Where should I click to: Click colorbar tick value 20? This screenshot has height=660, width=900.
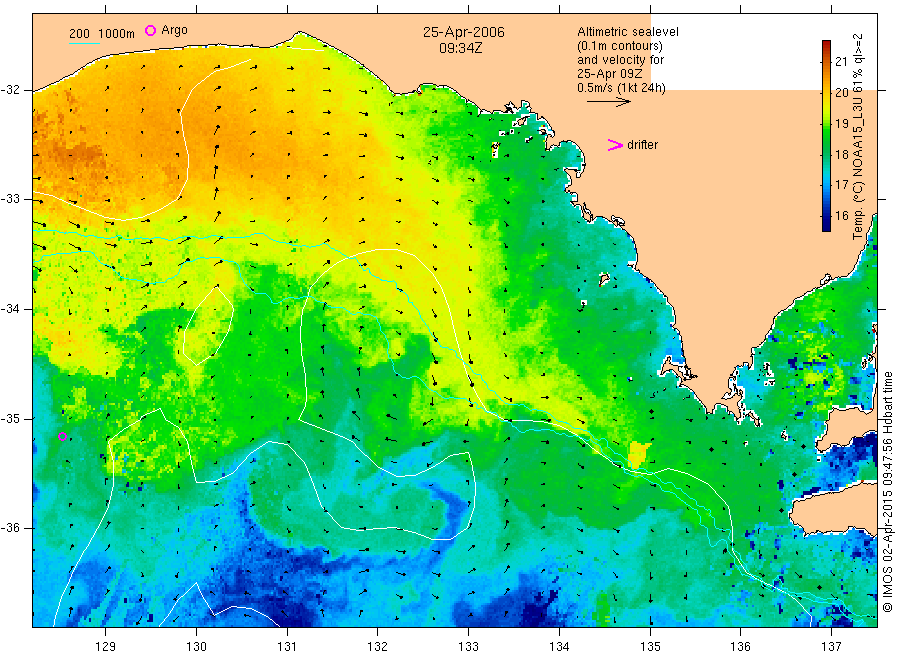(x=841, y=92)
